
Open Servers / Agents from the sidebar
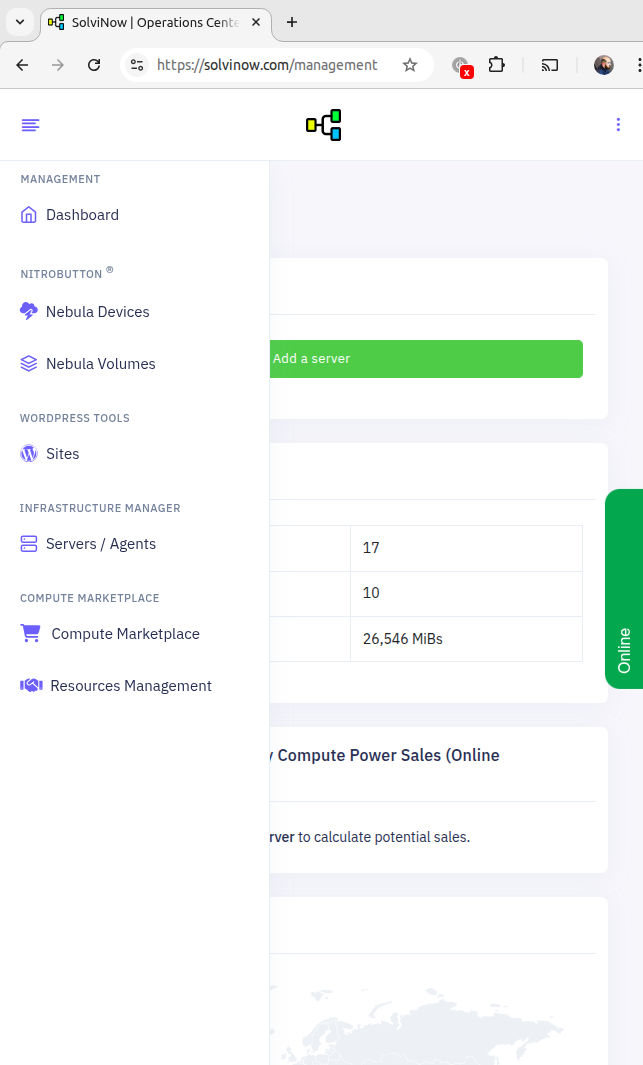point(100,543)
